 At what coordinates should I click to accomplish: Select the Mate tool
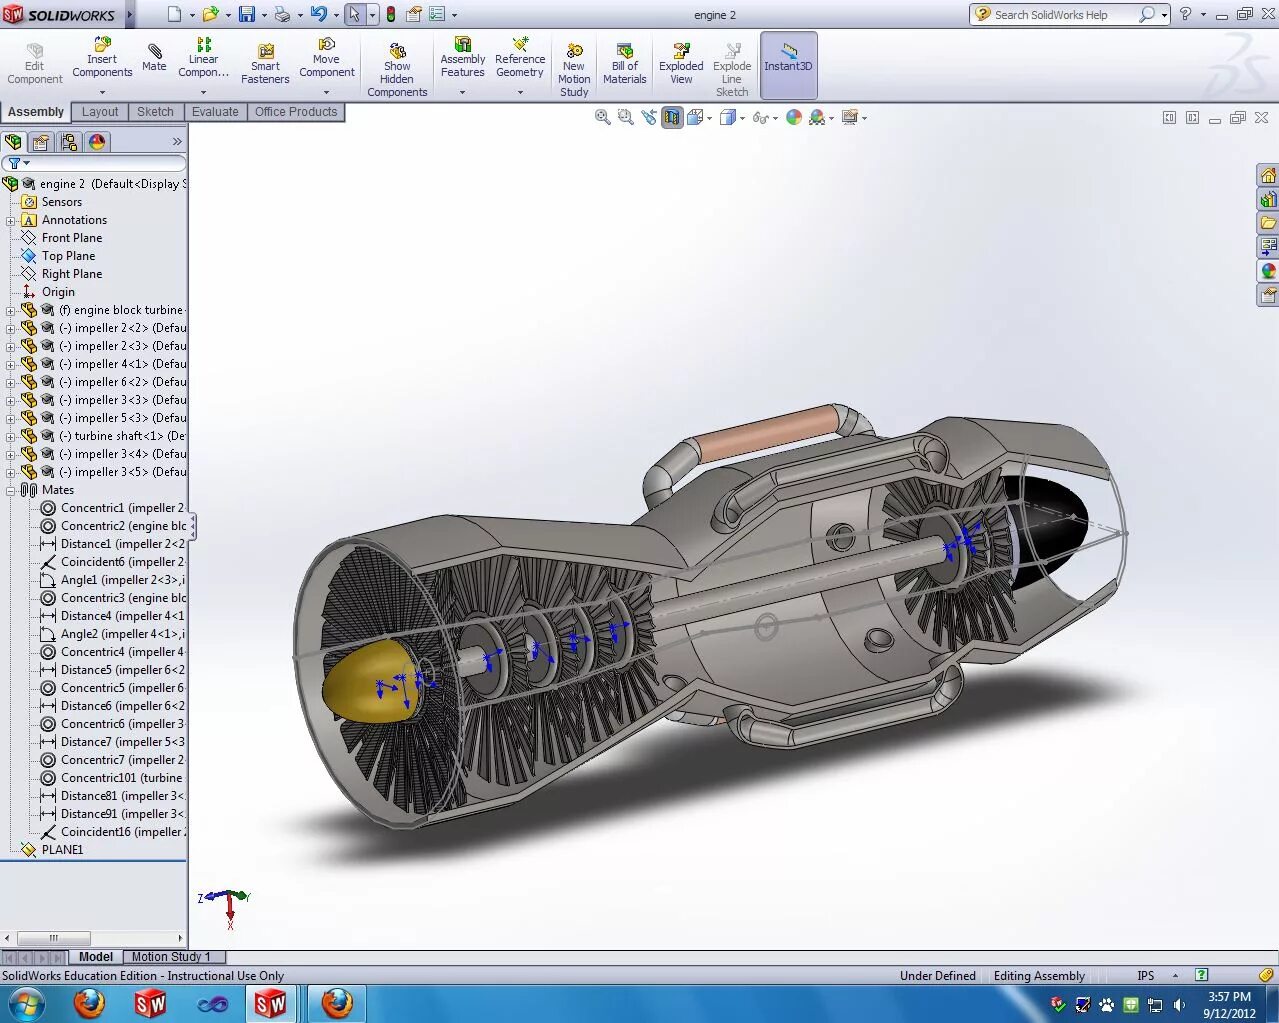tap(153, 60)
